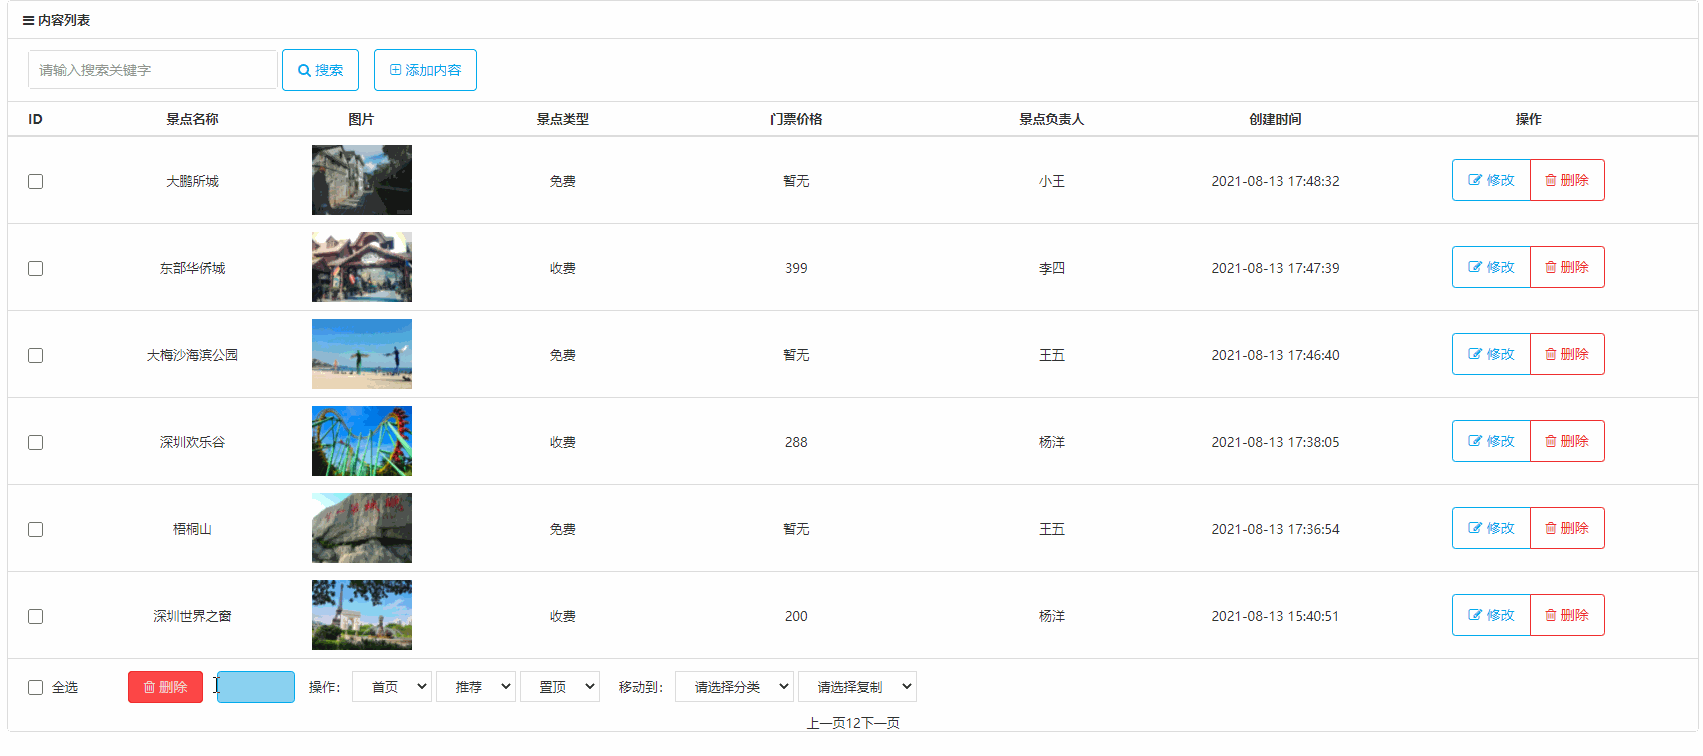Go to the 下一页 next page link
Screen dimensions: 1703x756
click(x=880, y=723)
